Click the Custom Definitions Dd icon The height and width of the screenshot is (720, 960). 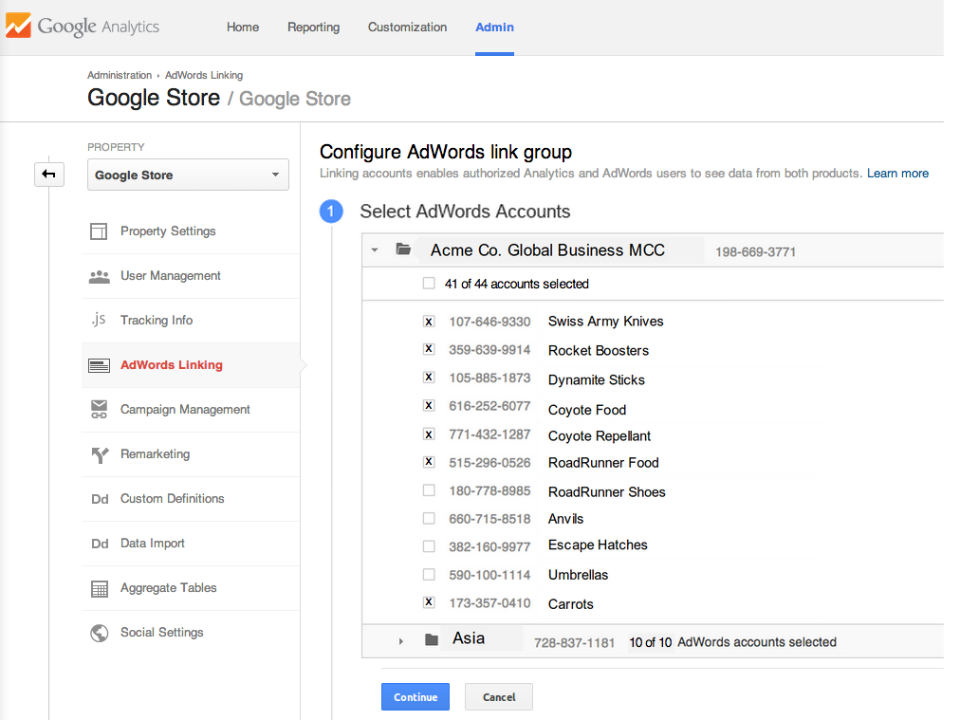100,499
